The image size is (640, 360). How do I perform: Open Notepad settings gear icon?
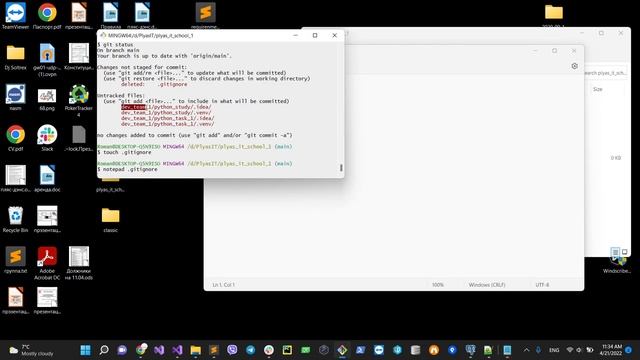pos(574,66)
